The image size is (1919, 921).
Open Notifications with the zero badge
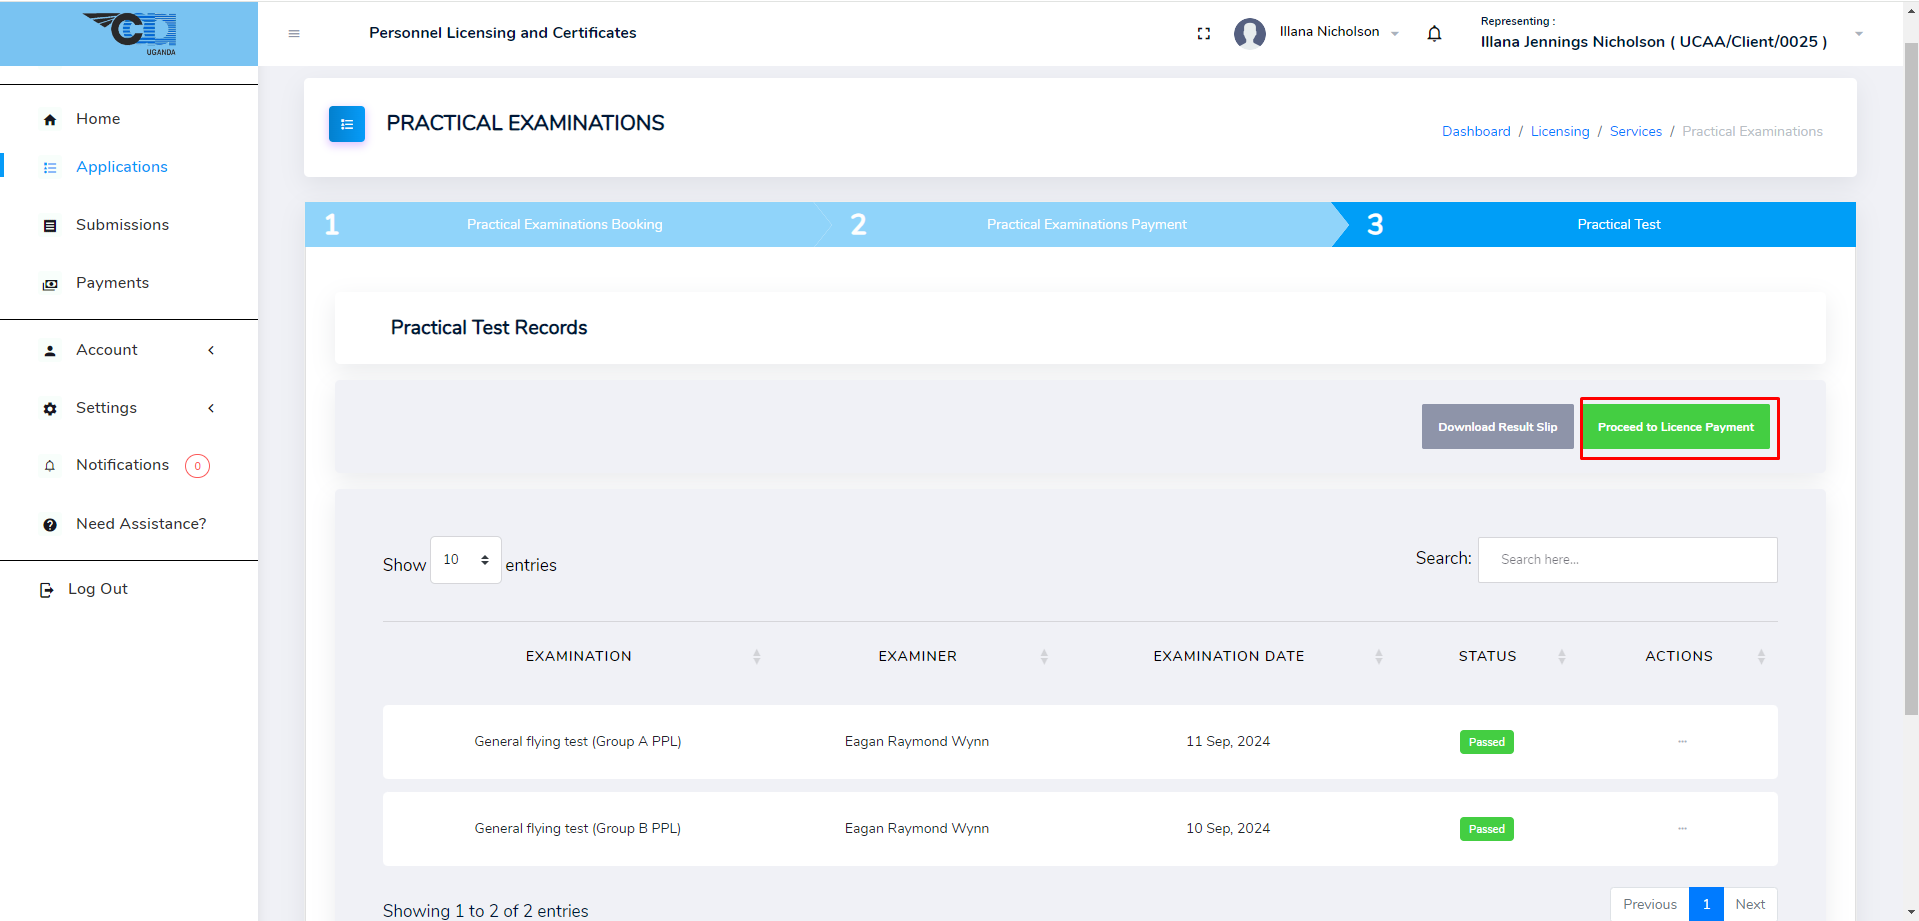(x=123, y=465)
